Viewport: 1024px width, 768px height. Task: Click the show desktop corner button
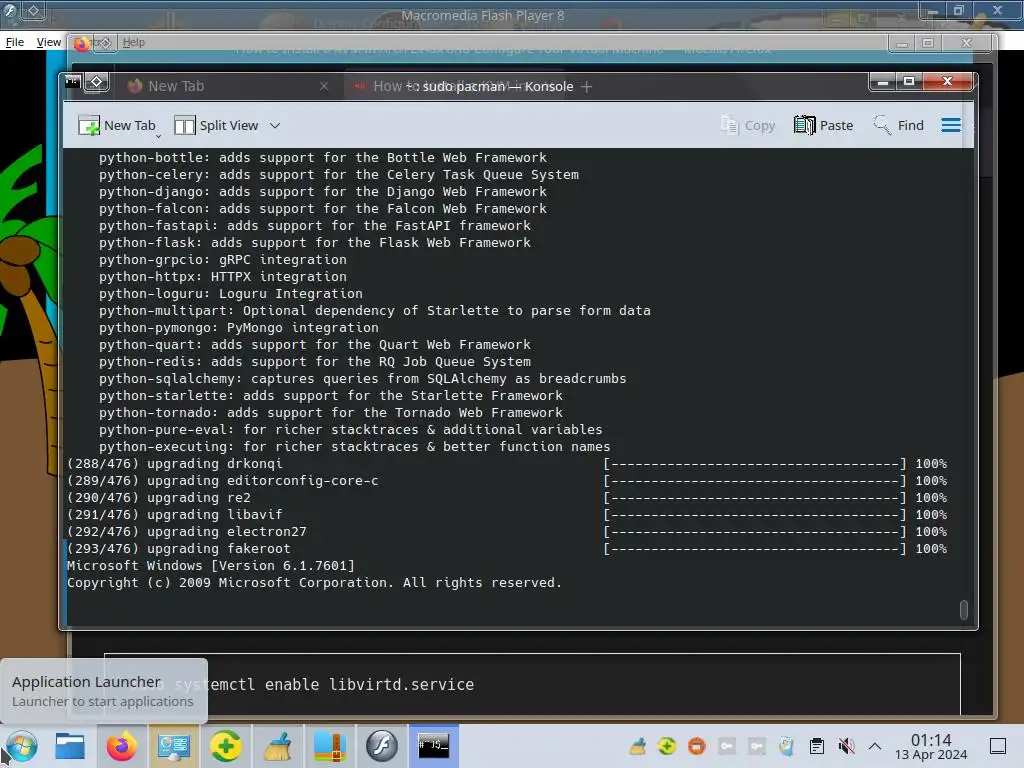[x=998, y=746]
